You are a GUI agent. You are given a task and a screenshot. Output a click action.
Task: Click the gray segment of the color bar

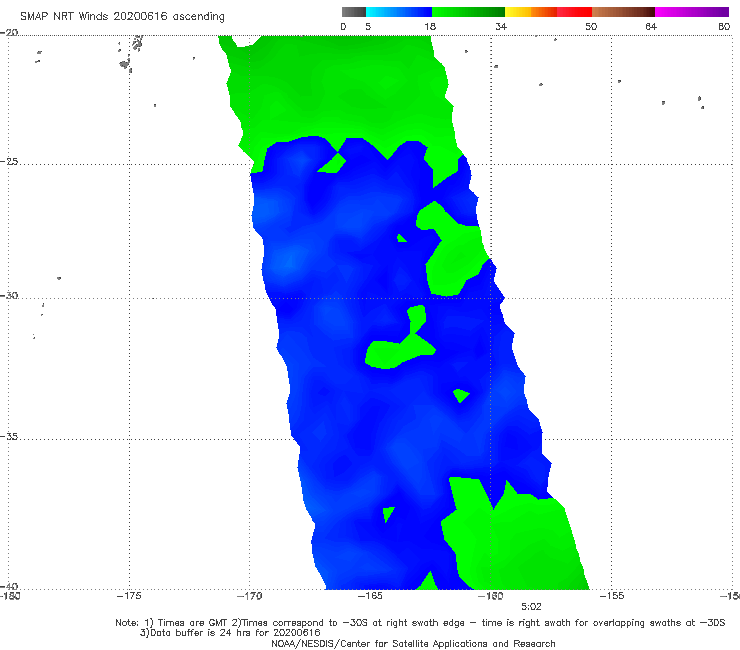[x=354, y=12]
